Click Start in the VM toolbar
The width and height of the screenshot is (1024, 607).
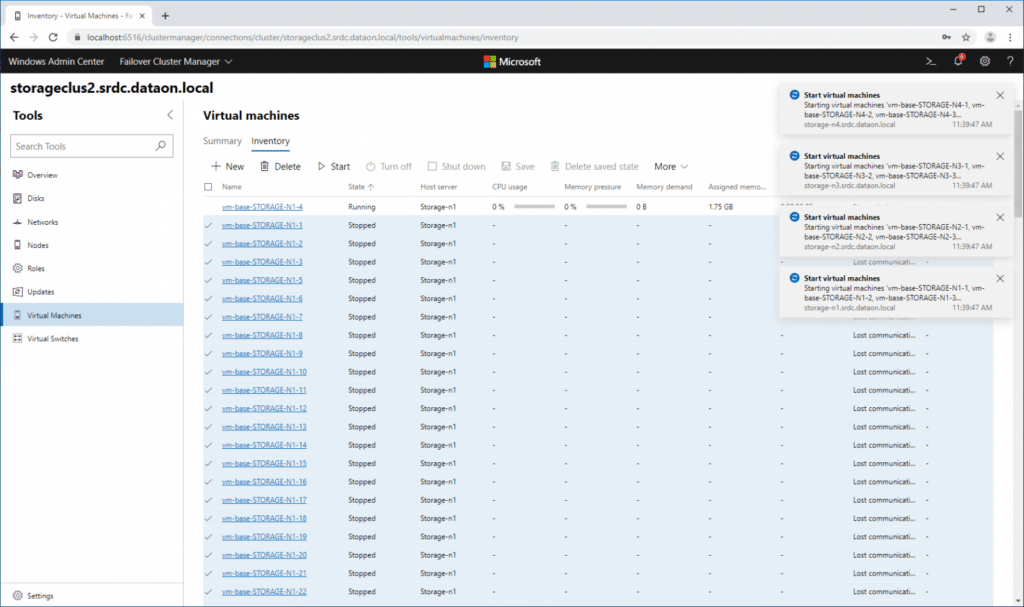pyautogui.click(x=334, y=167)
